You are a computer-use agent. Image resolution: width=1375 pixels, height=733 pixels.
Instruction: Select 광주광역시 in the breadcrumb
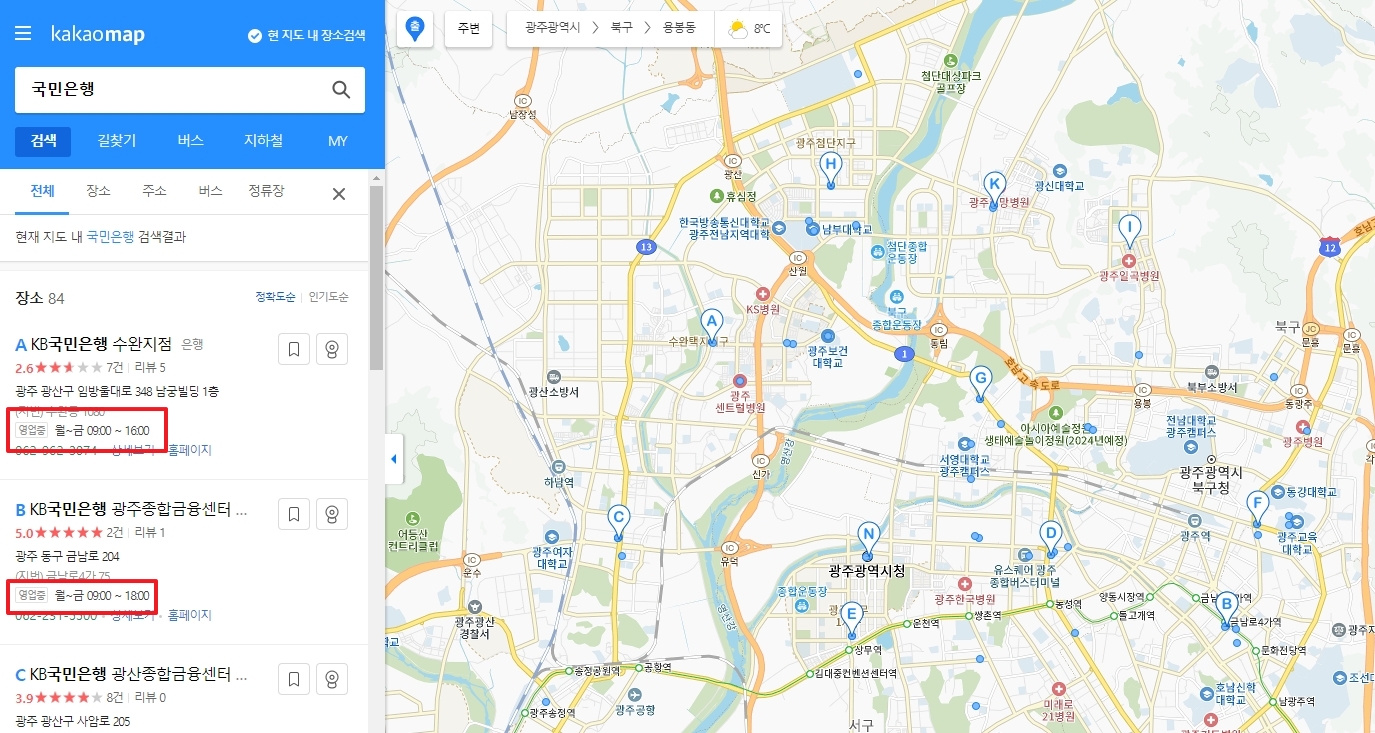pyautogui.click(x=552, y=29)
